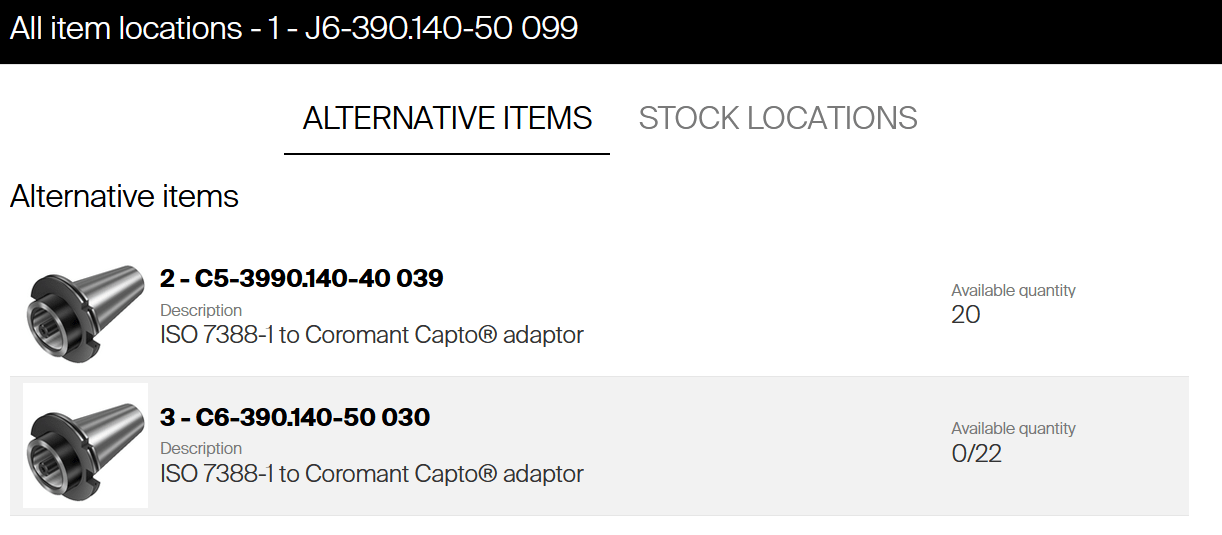This screenshot has height=535, width=1222.
Task: Click the description text of item 2
Action: click(x=371, y=335)
